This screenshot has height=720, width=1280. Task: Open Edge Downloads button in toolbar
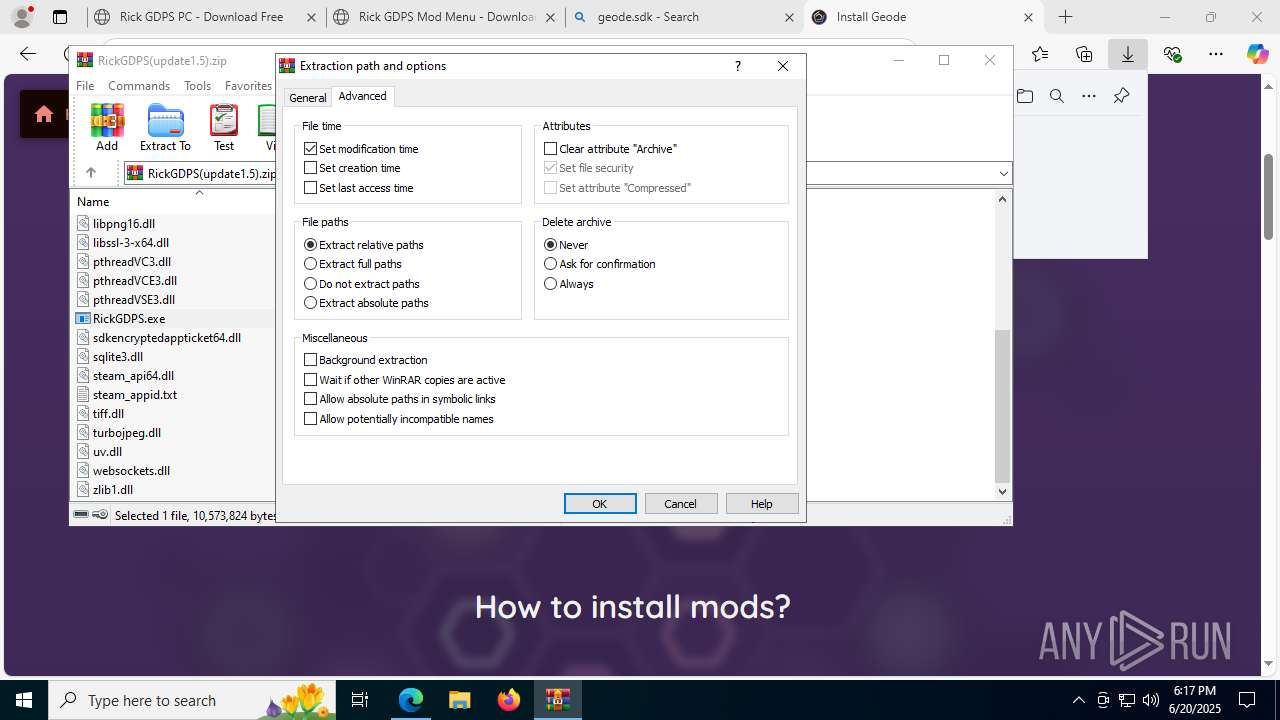tap(1128, 54)
